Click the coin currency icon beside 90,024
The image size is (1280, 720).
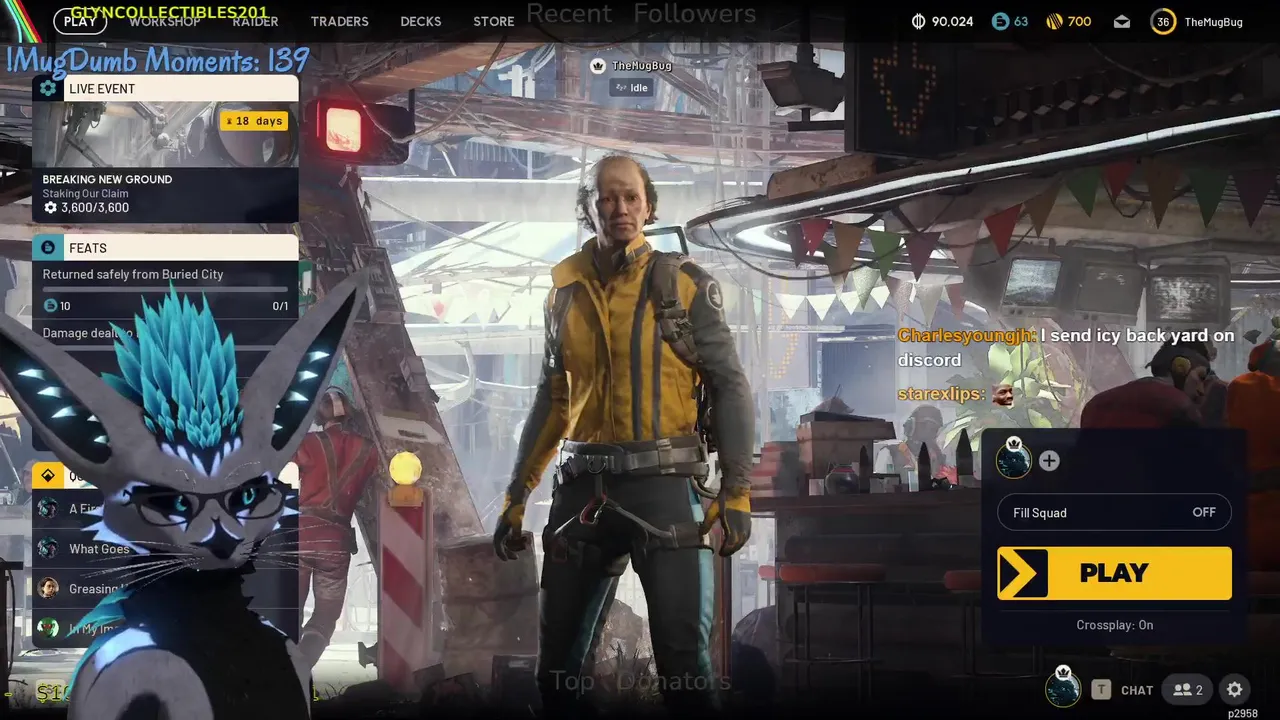(919, 21)
